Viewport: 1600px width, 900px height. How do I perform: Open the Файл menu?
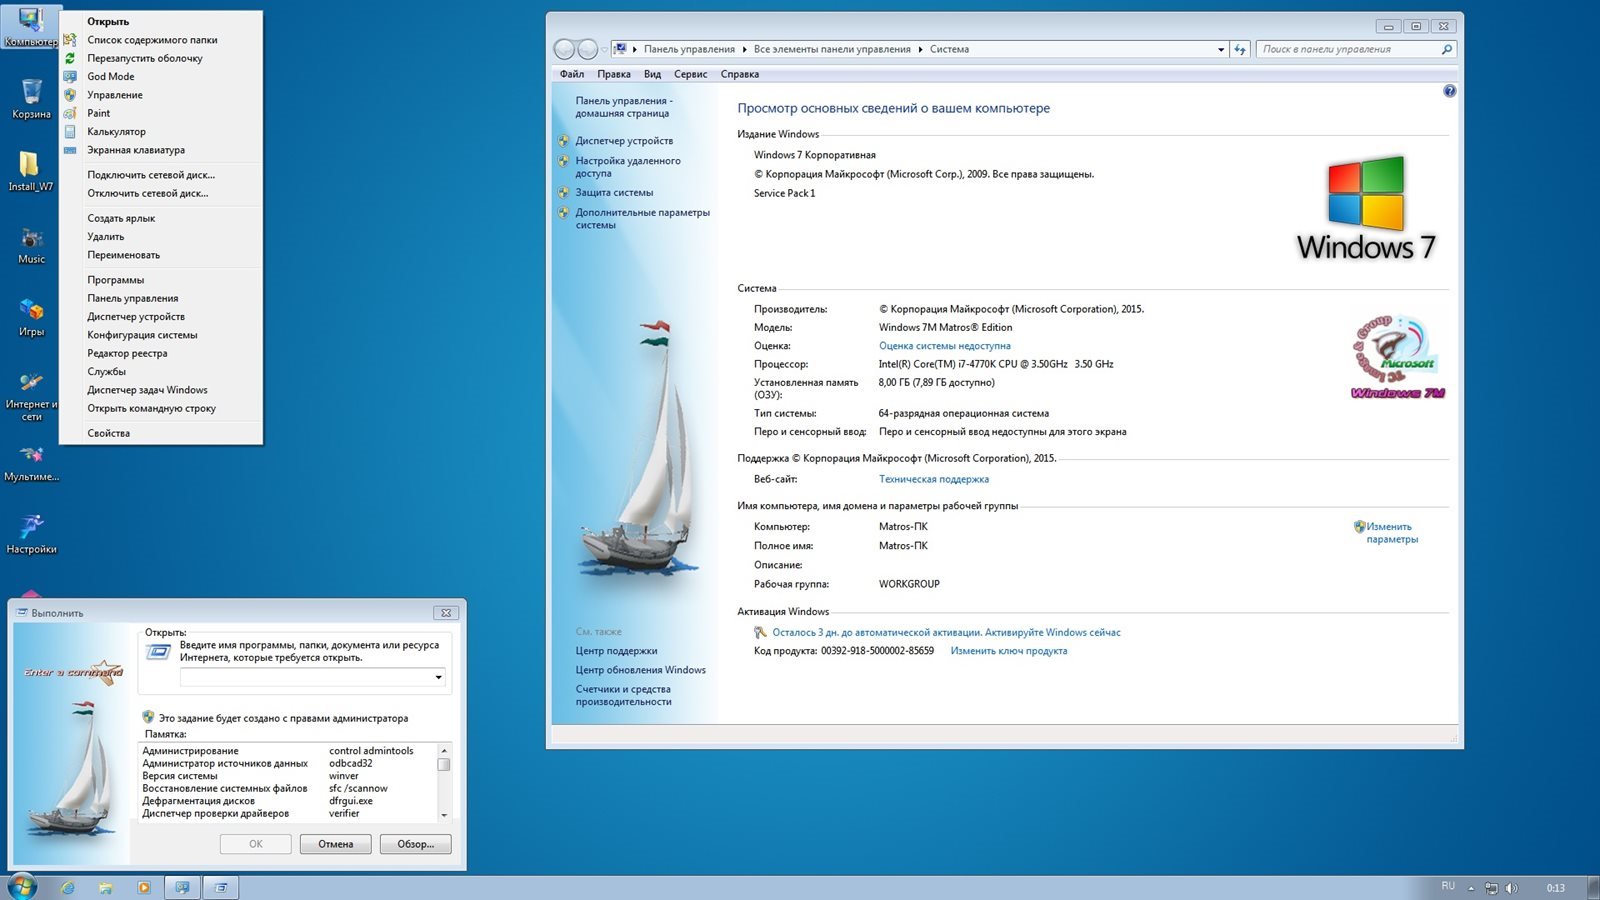572,74
